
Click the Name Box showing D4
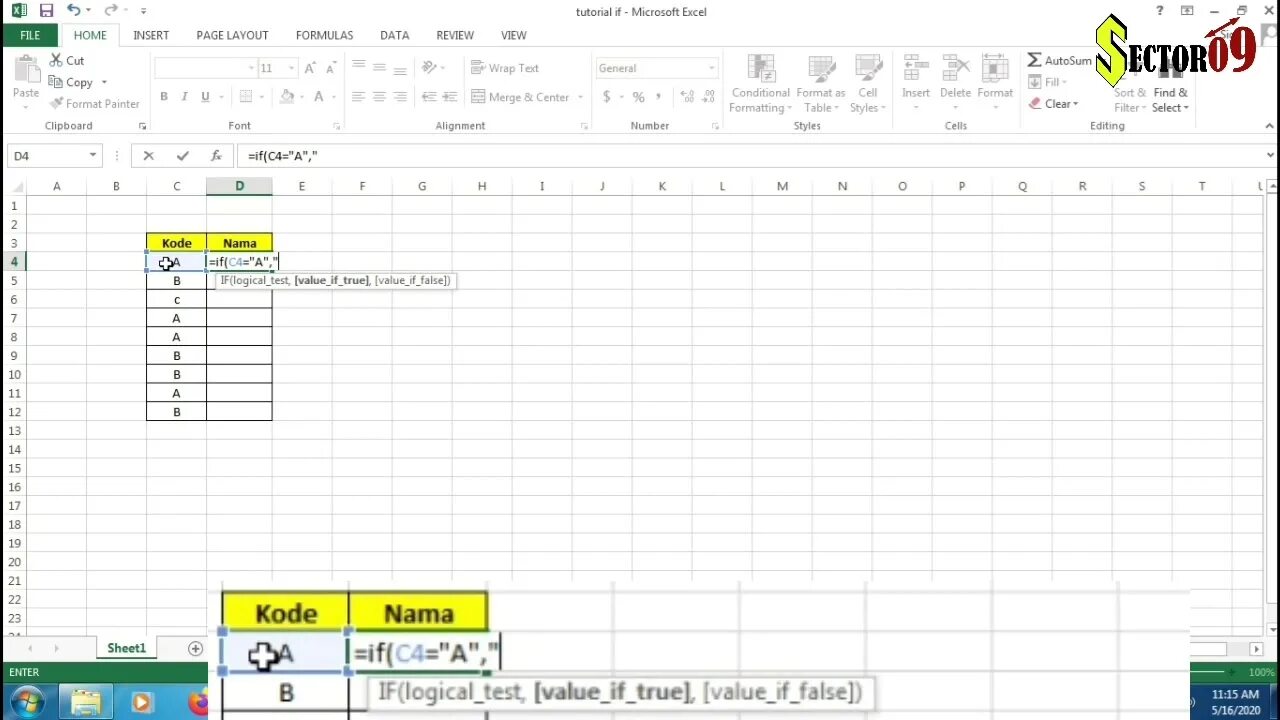47,156
